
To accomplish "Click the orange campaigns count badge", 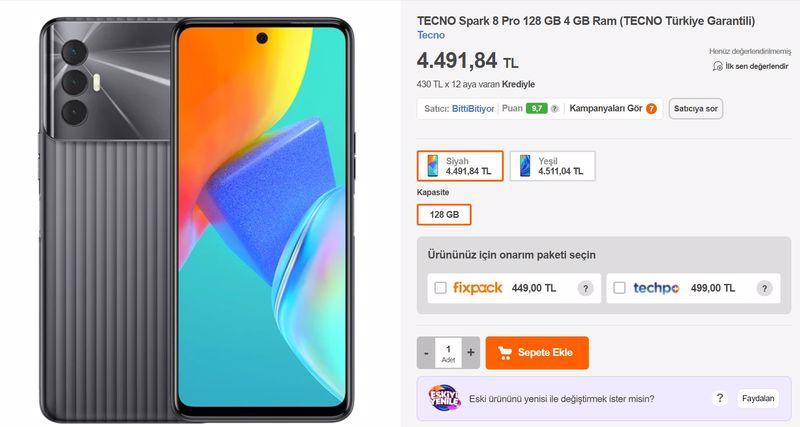I will (x=651, y=109).
